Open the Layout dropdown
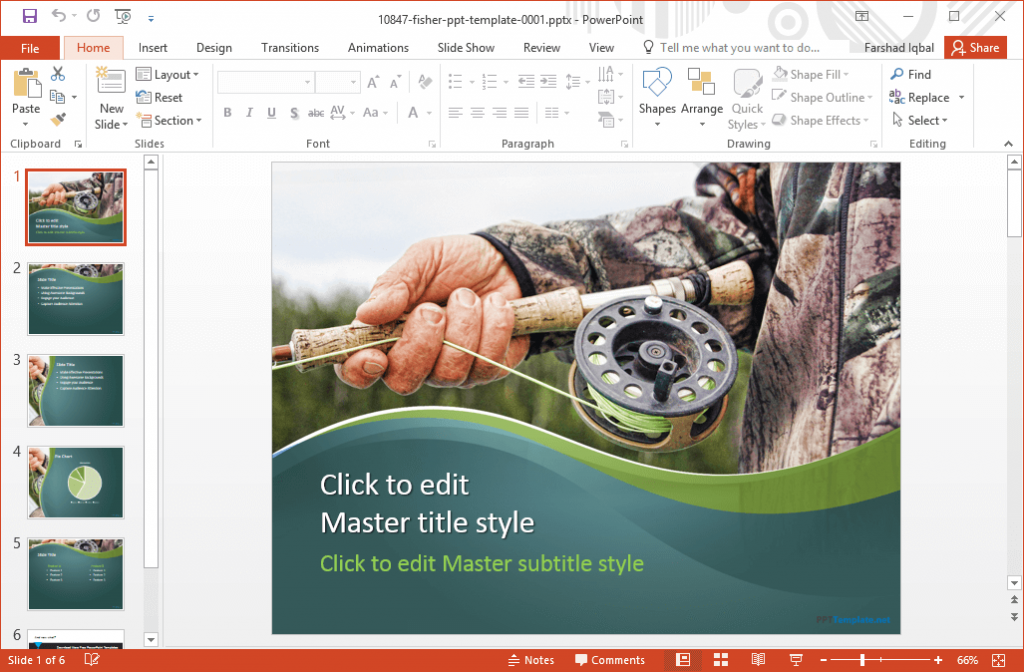Image resolution: width=1024 pixels, height=672 pixels. [x=169, y=74]
